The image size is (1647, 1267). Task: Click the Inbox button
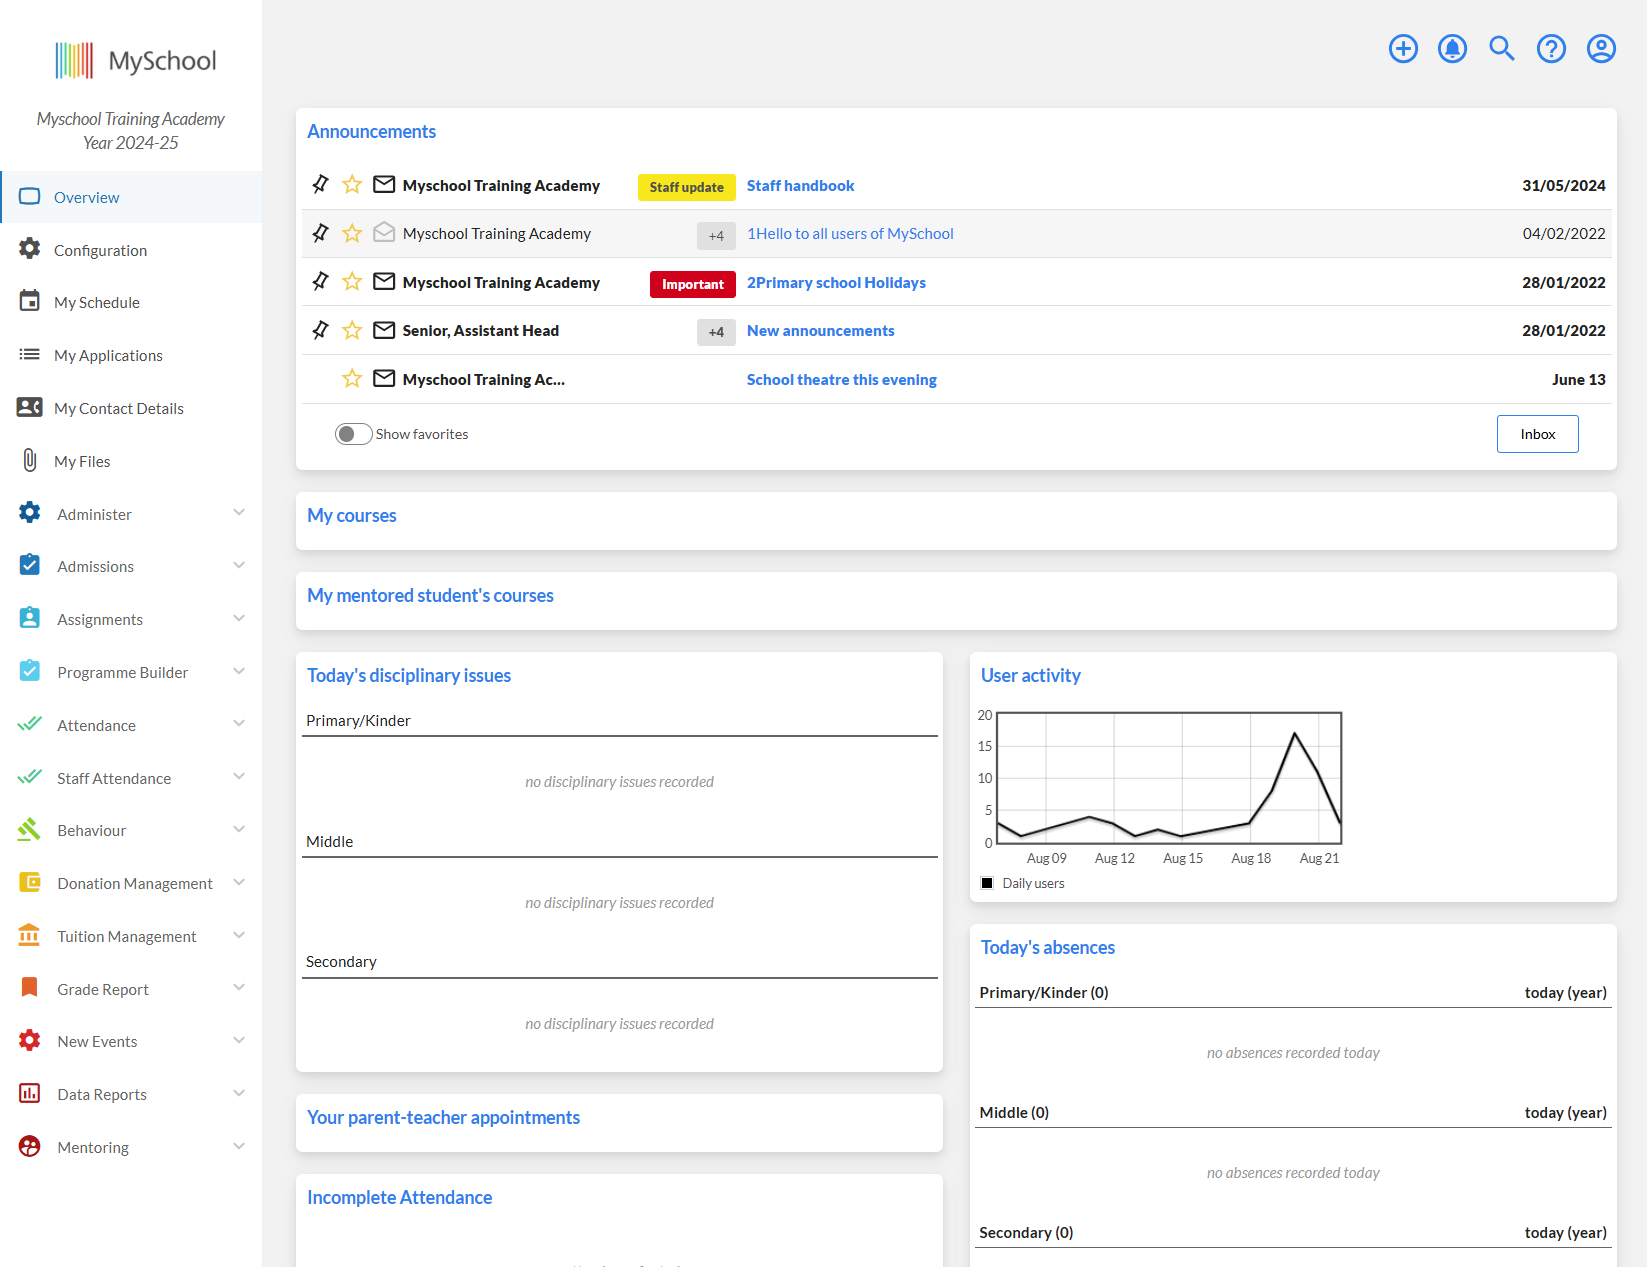coord(1537,433)
